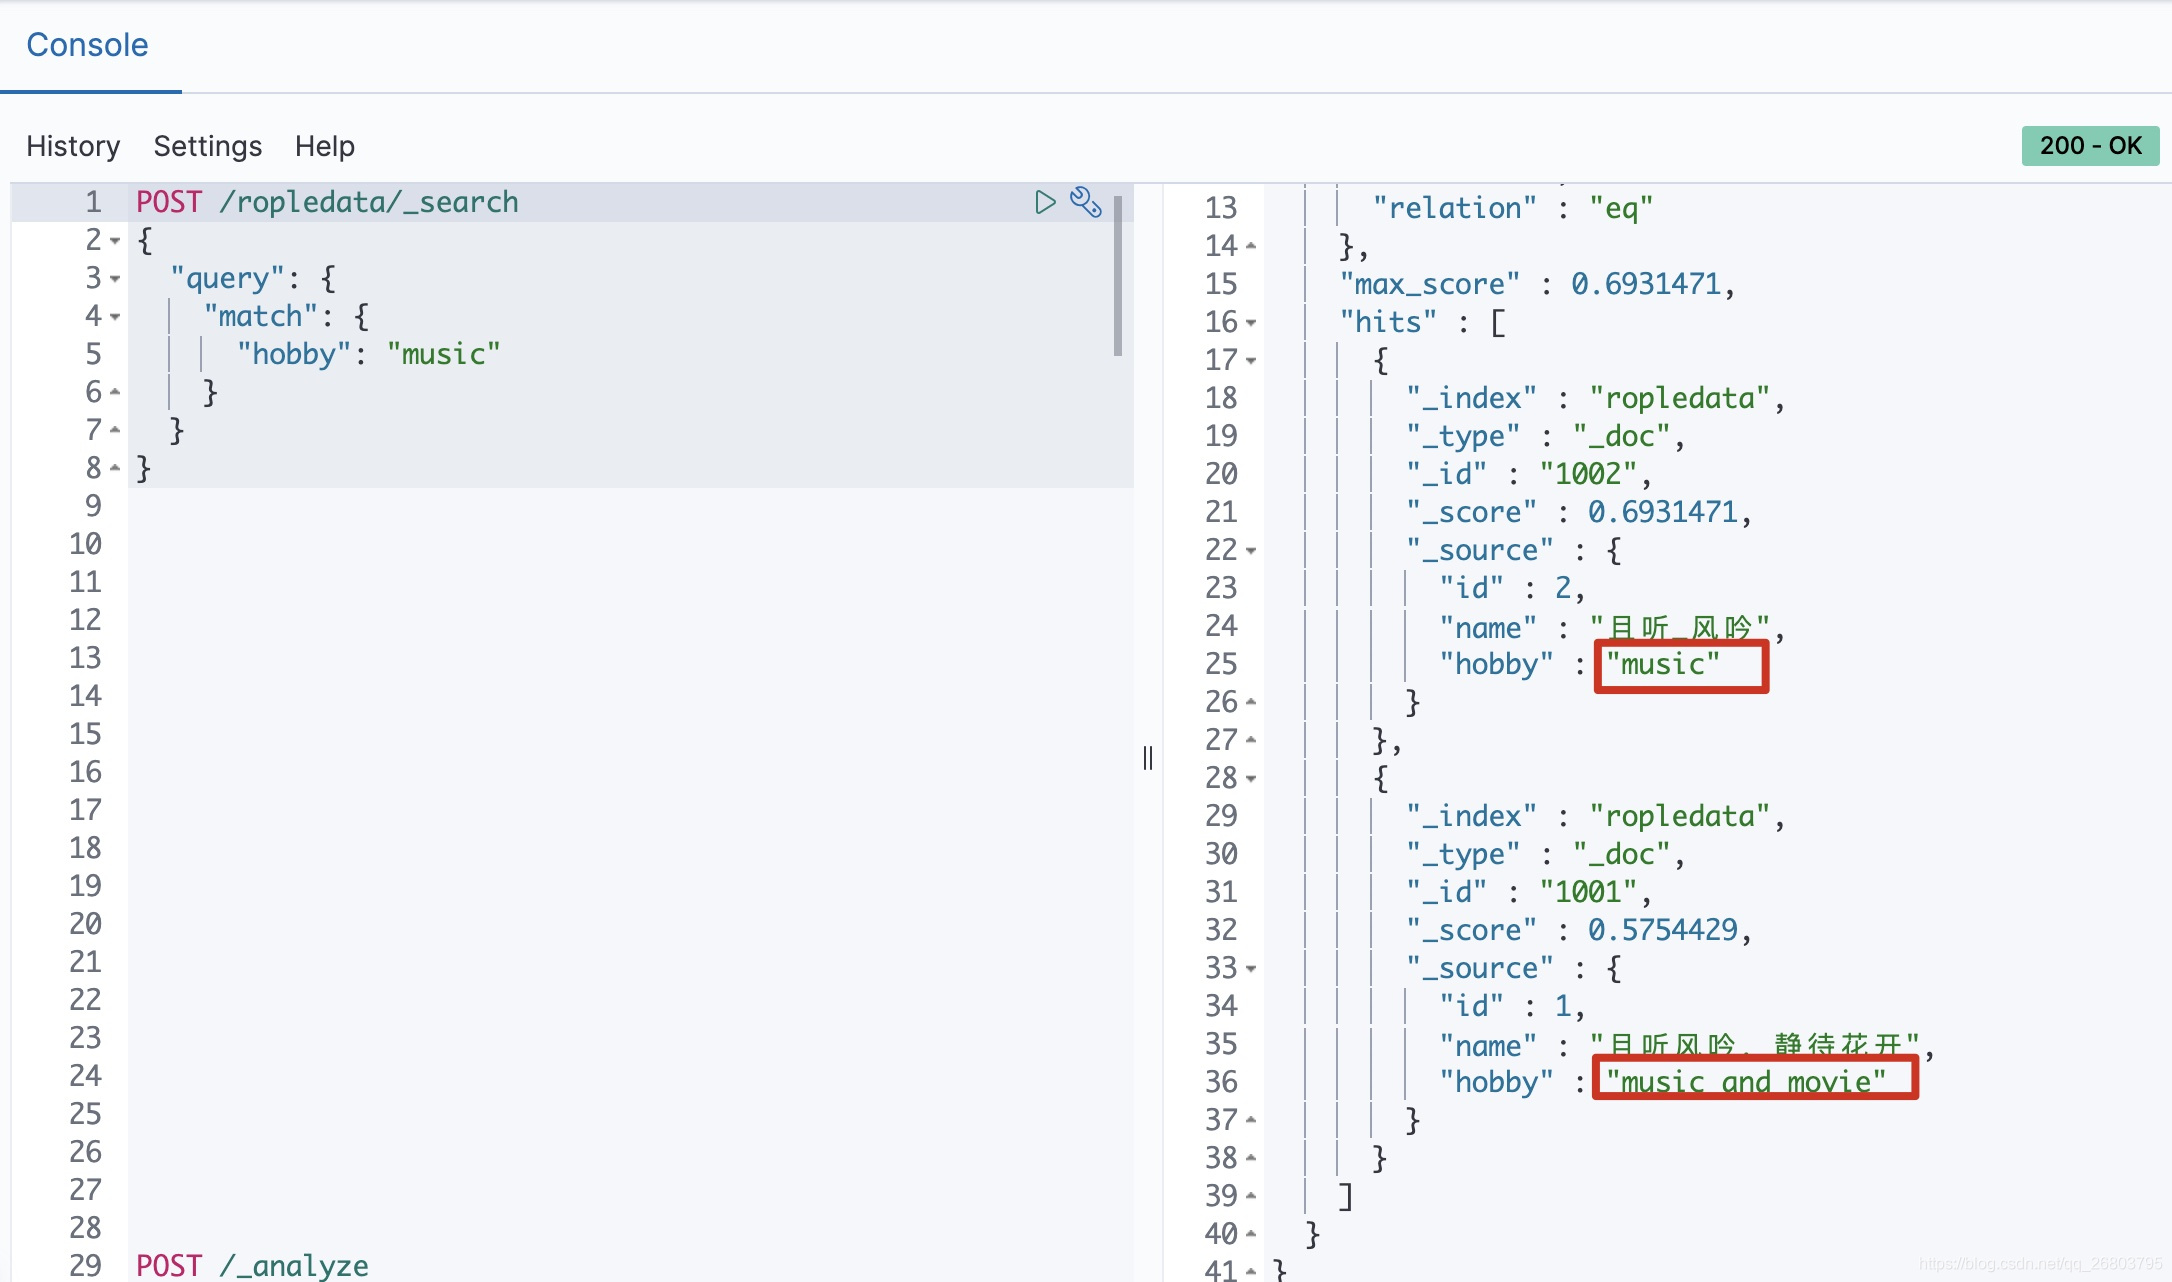
Task: Click the _score value 0.5754429
Action: coord(1662,930)
